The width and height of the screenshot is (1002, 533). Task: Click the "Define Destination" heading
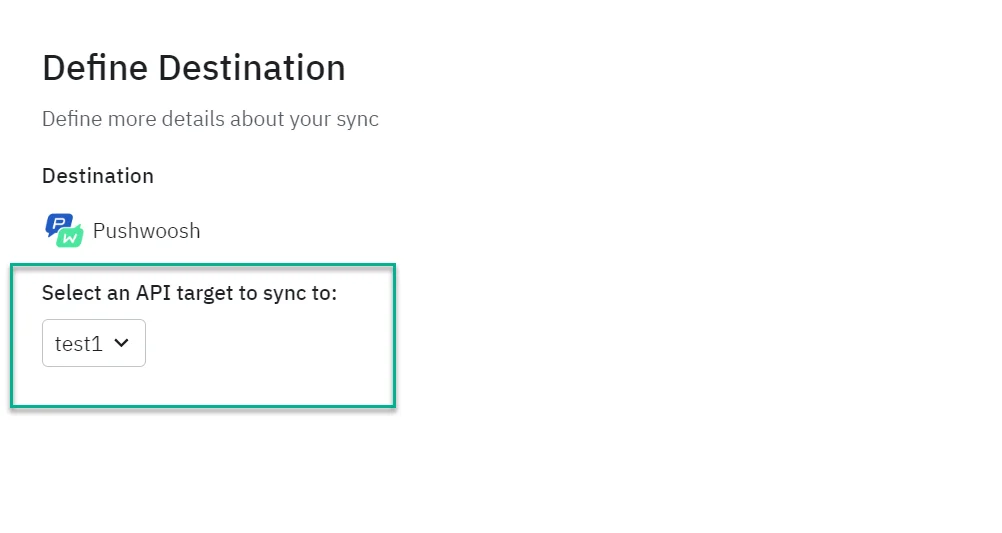pyautogui.click(x=194, y=68)
